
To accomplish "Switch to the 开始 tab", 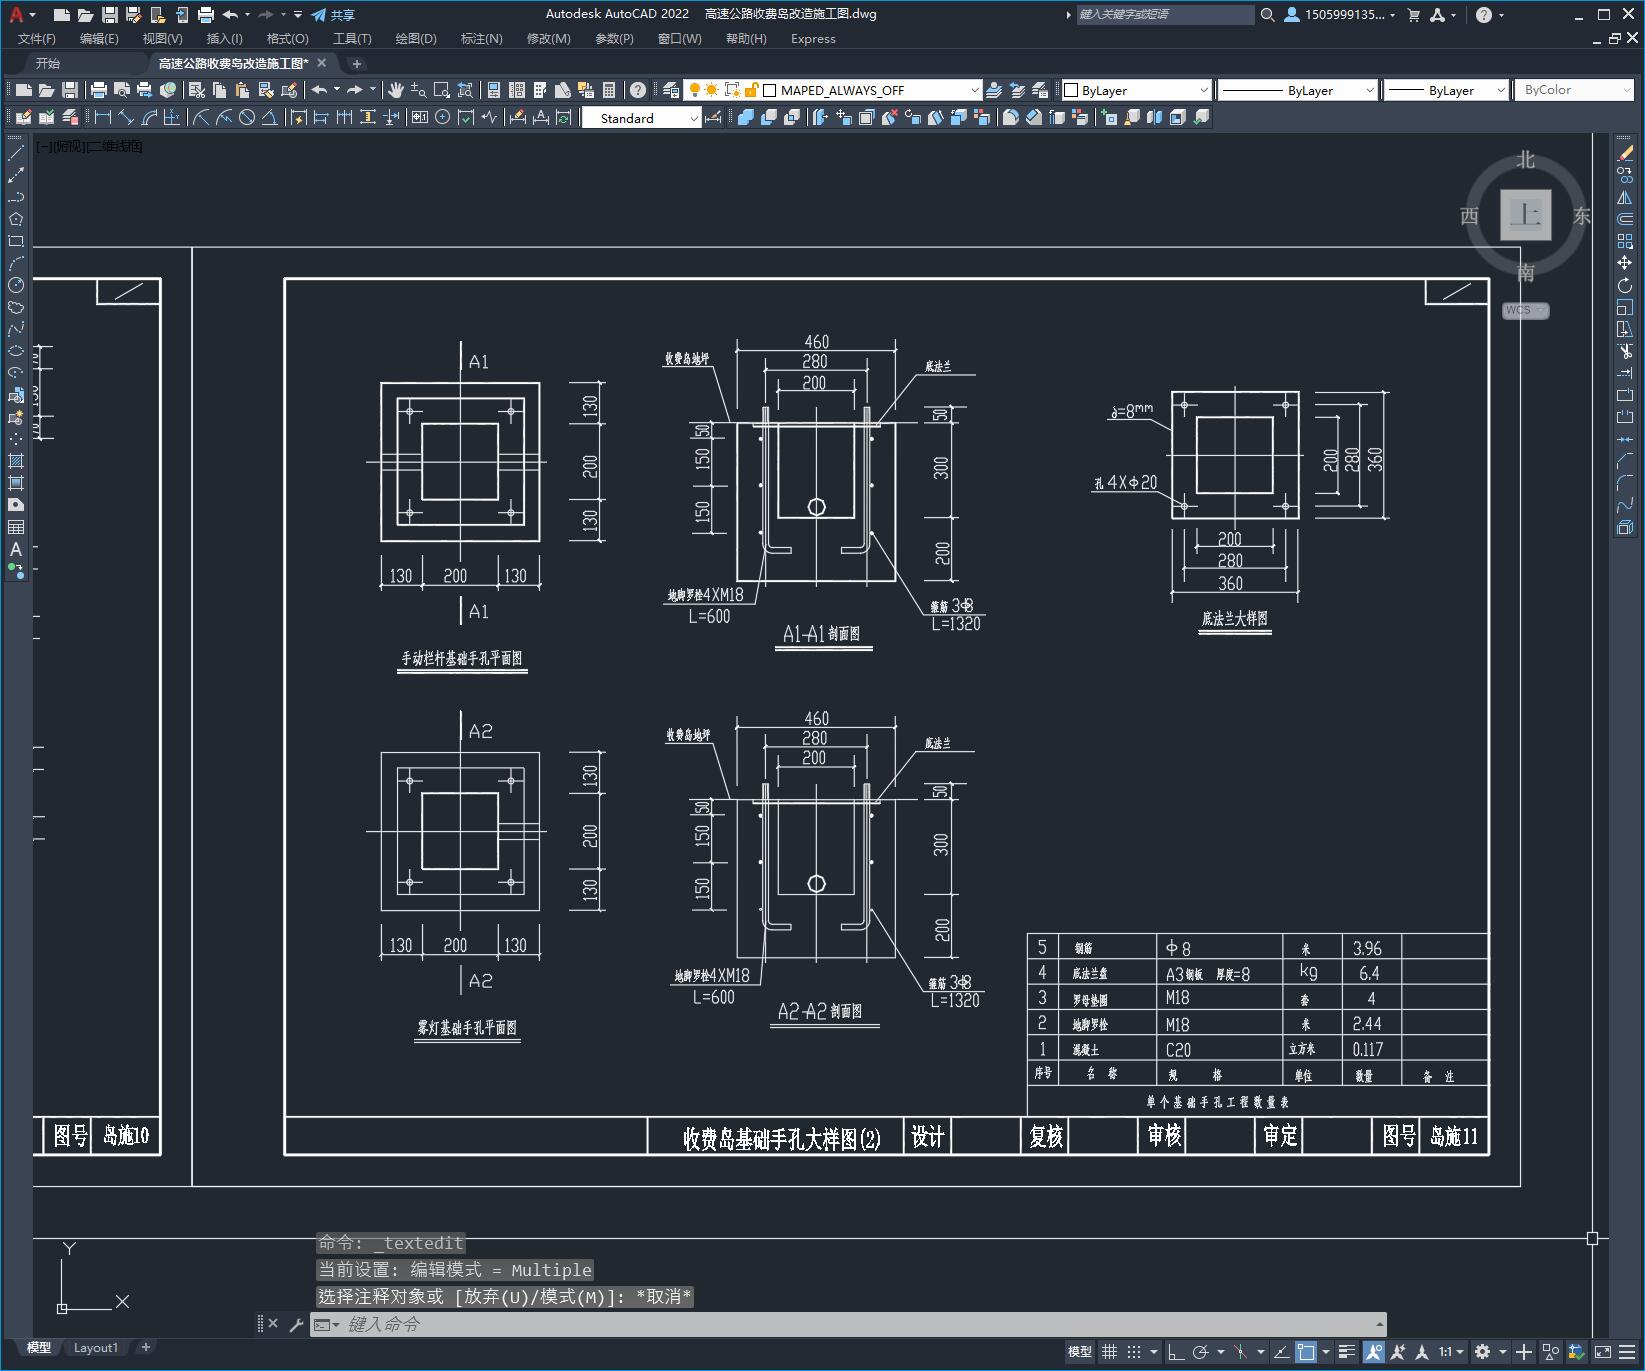I will 48,63.
